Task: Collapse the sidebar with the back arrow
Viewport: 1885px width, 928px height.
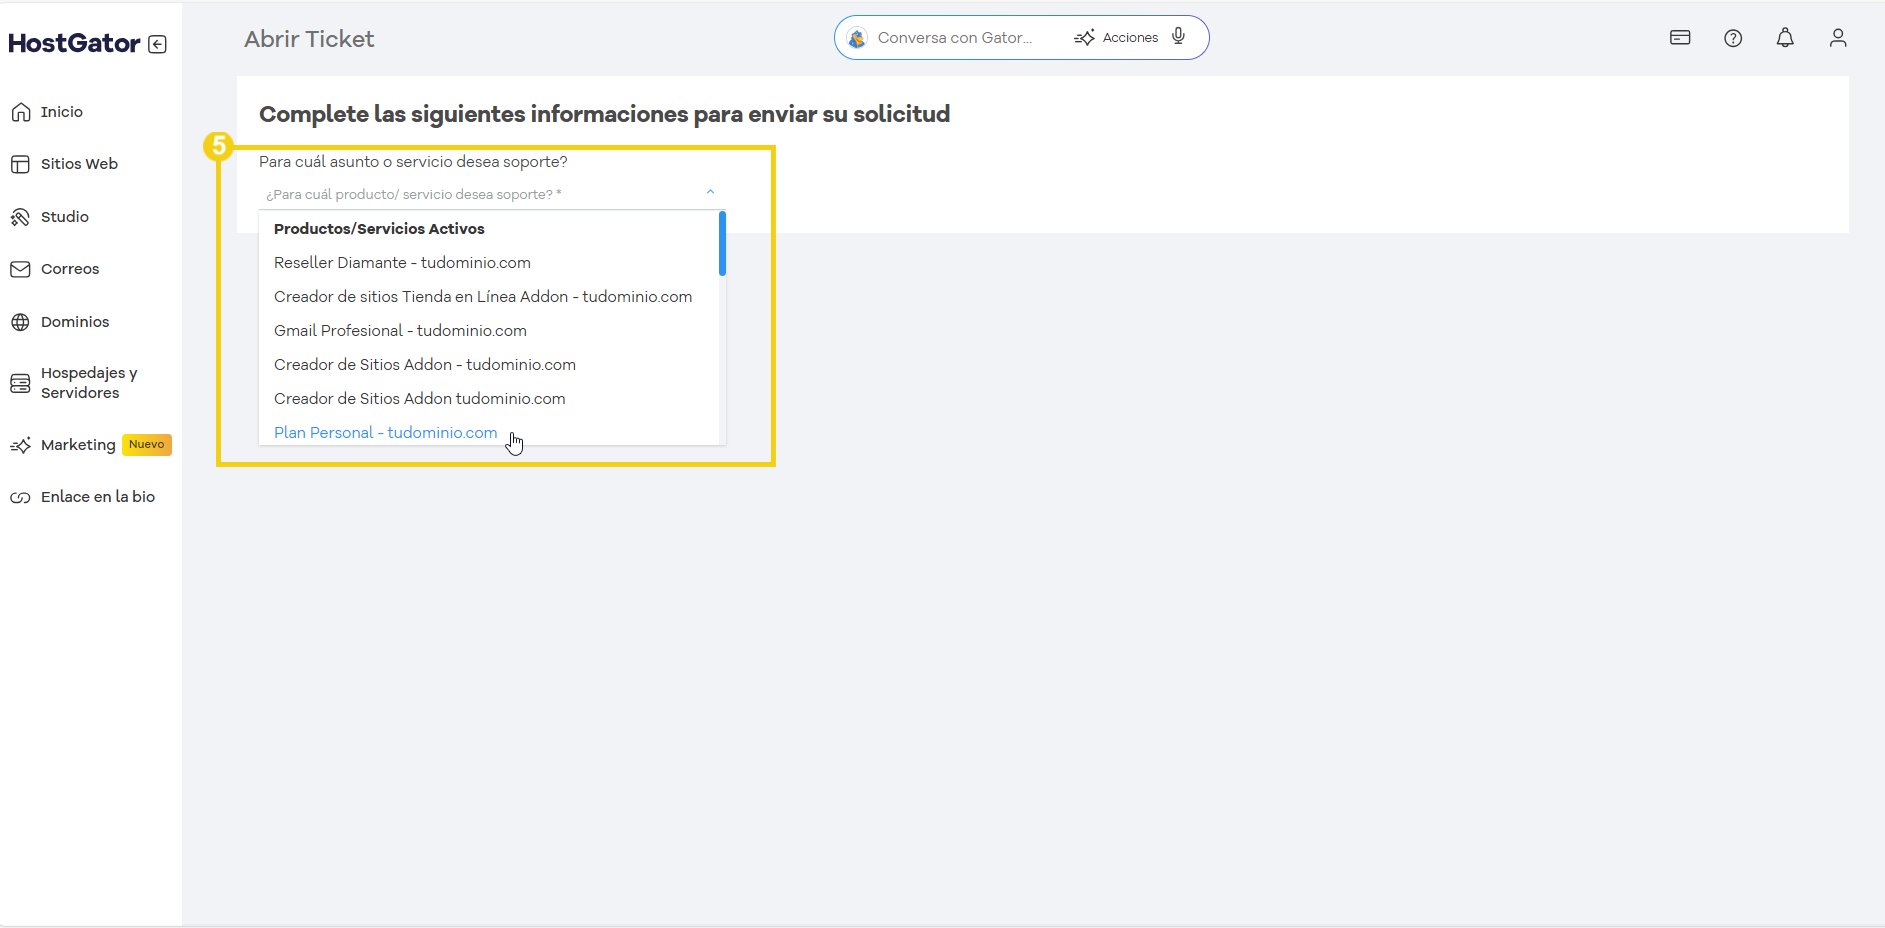Action: click(158, 43)
